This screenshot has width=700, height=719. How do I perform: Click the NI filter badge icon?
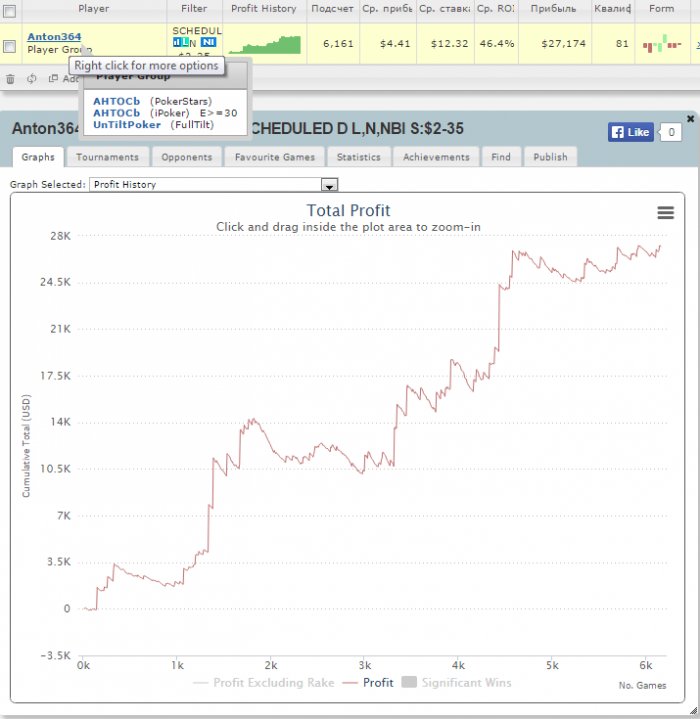tap(208, 42)
